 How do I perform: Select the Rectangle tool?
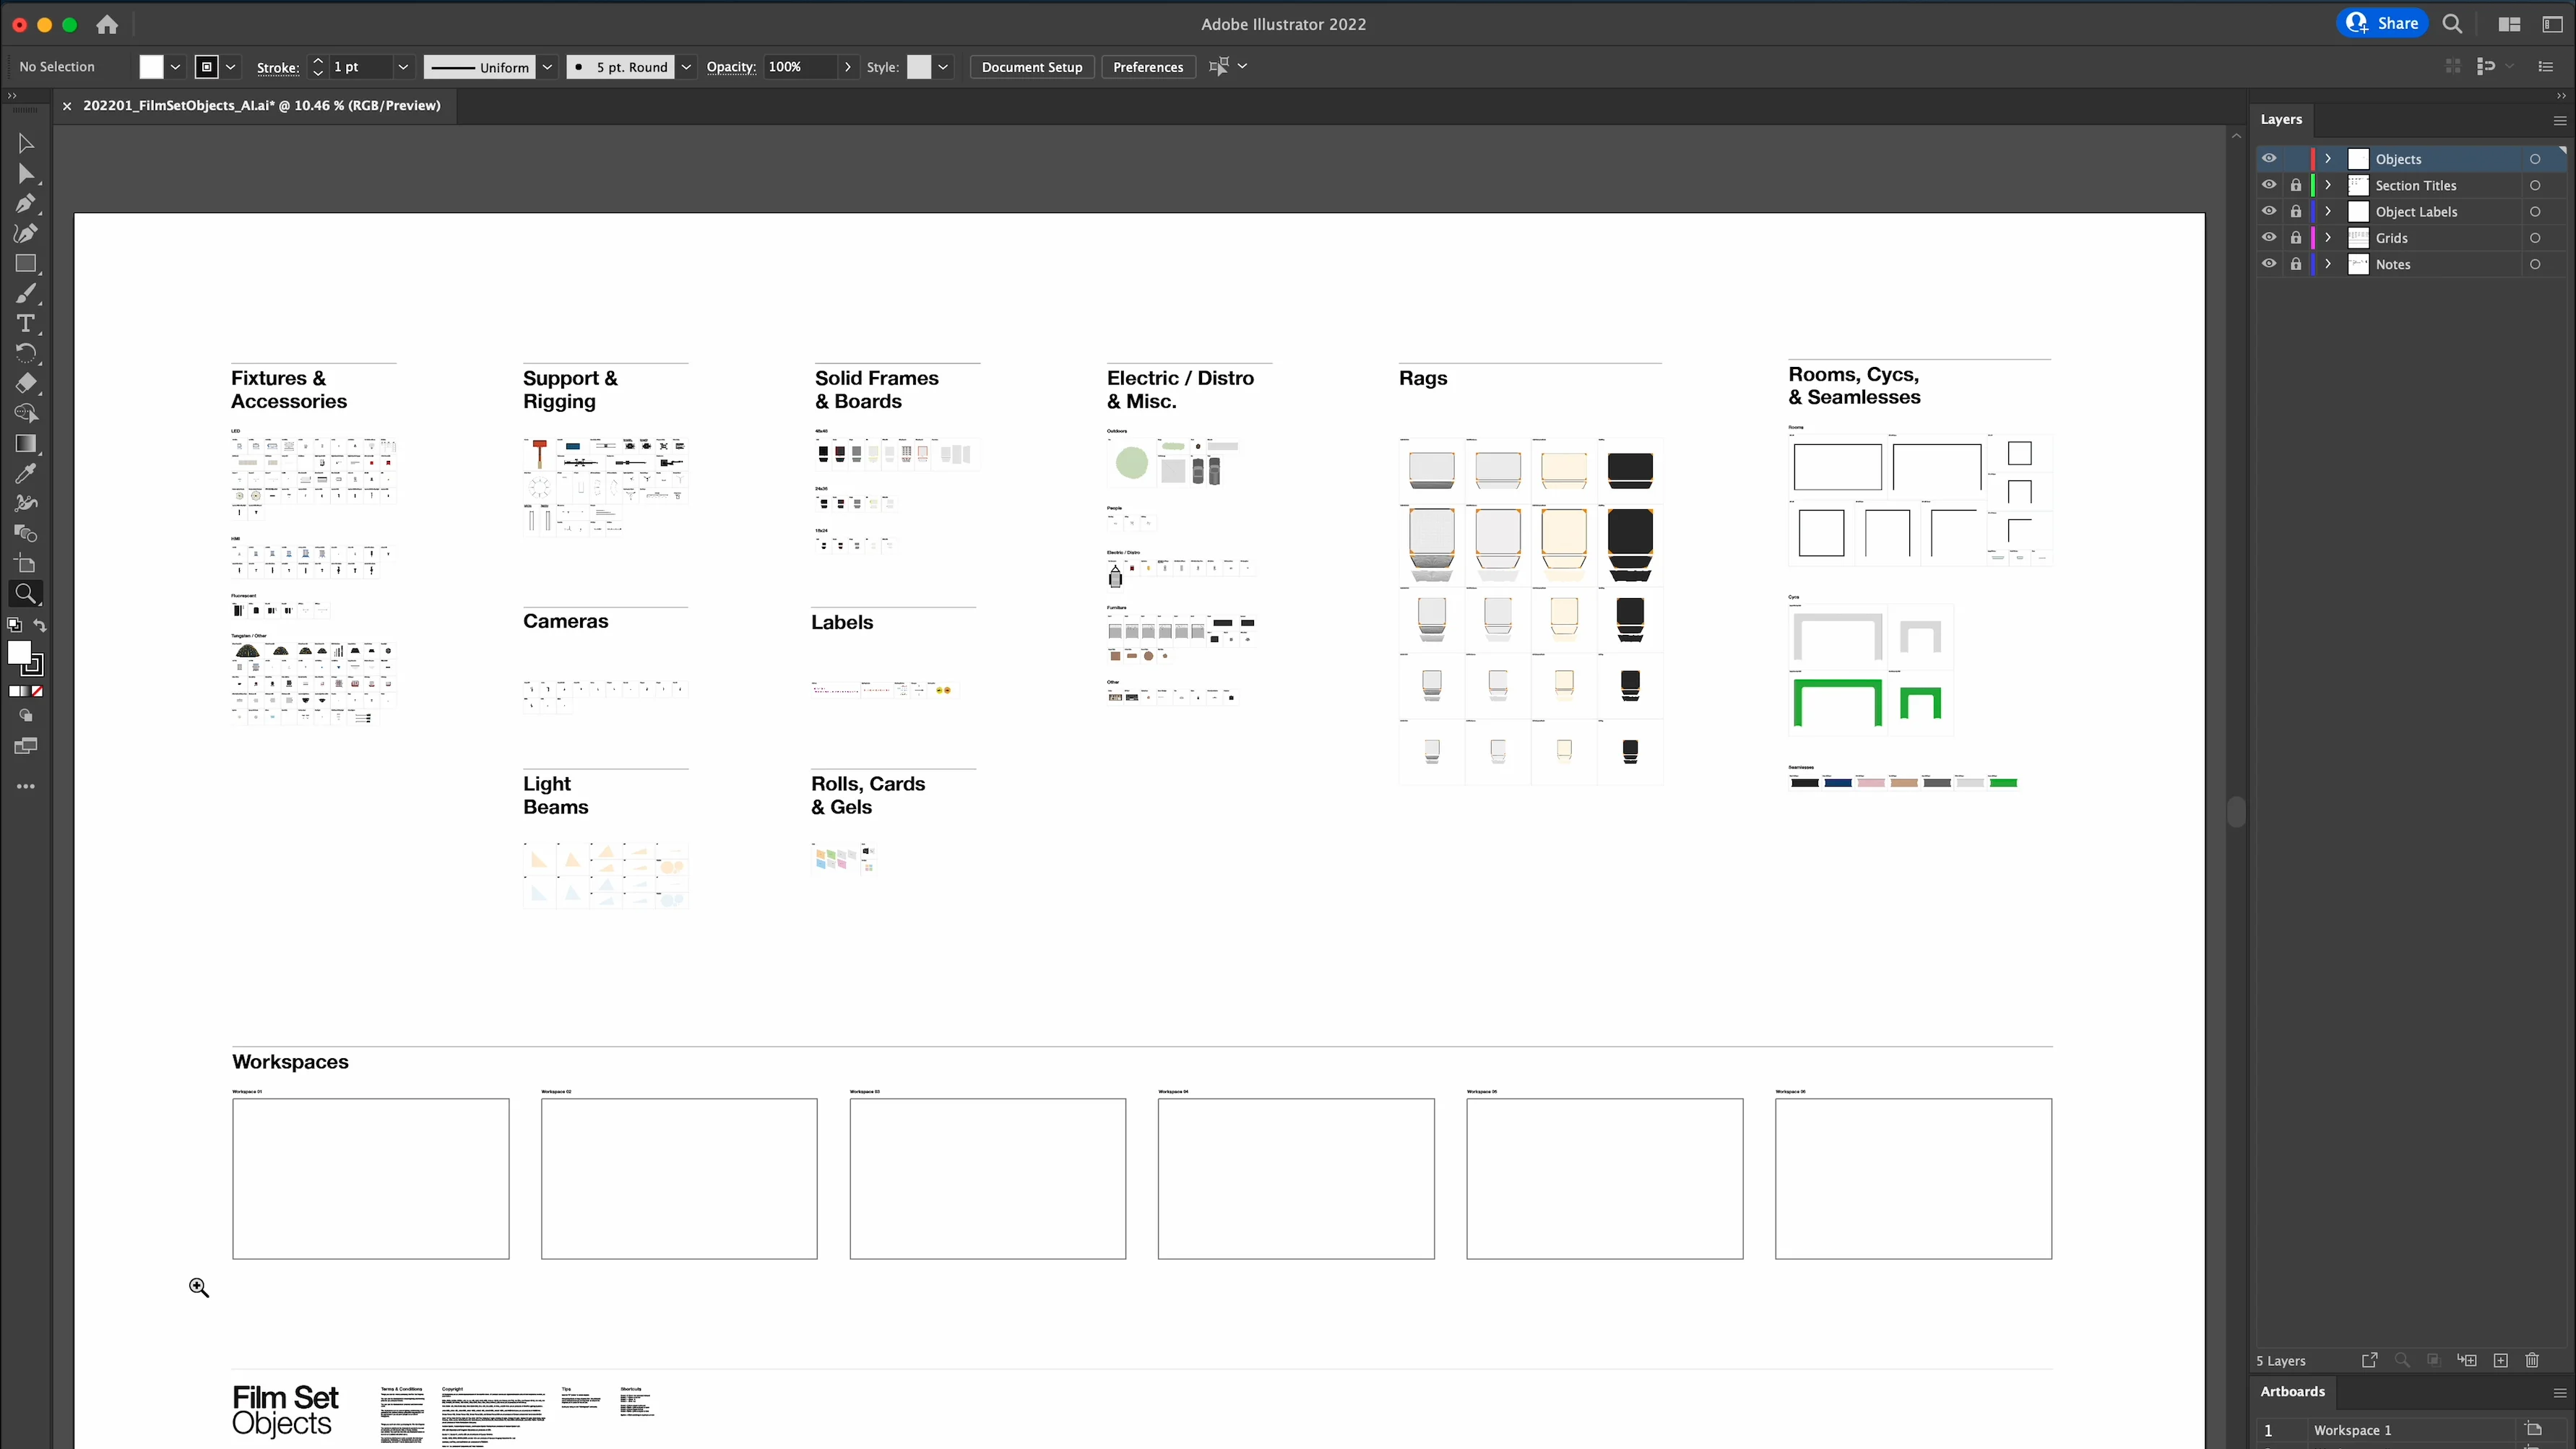26,264
